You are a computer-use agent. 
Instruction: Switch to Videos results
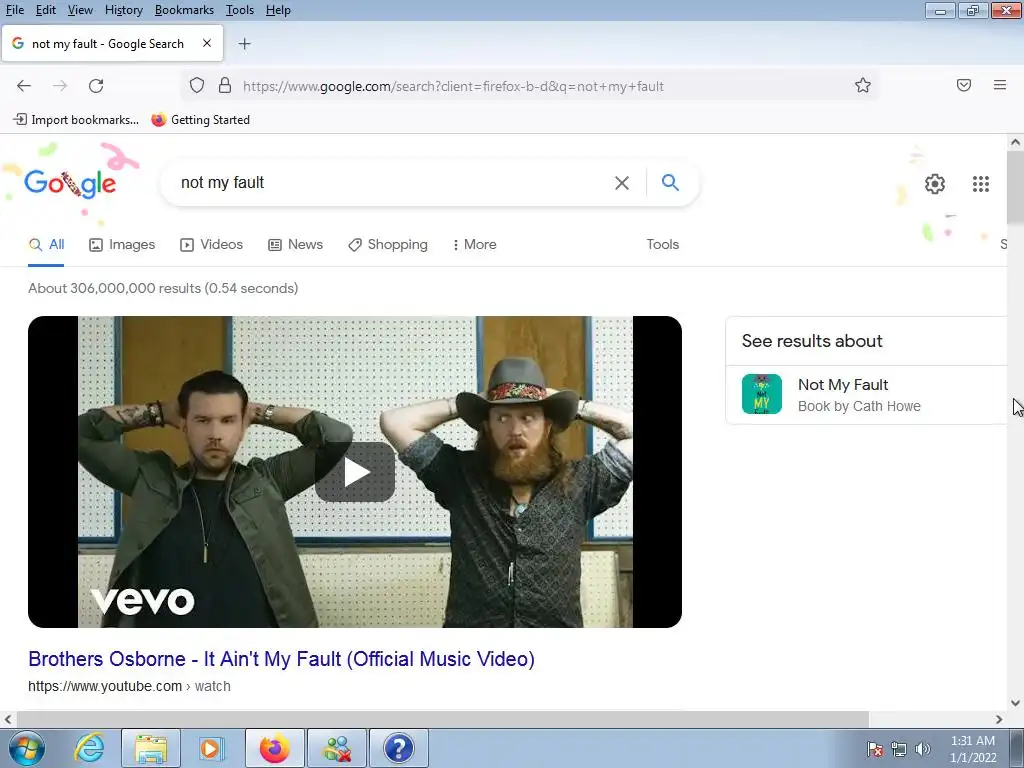click(212, 244)
